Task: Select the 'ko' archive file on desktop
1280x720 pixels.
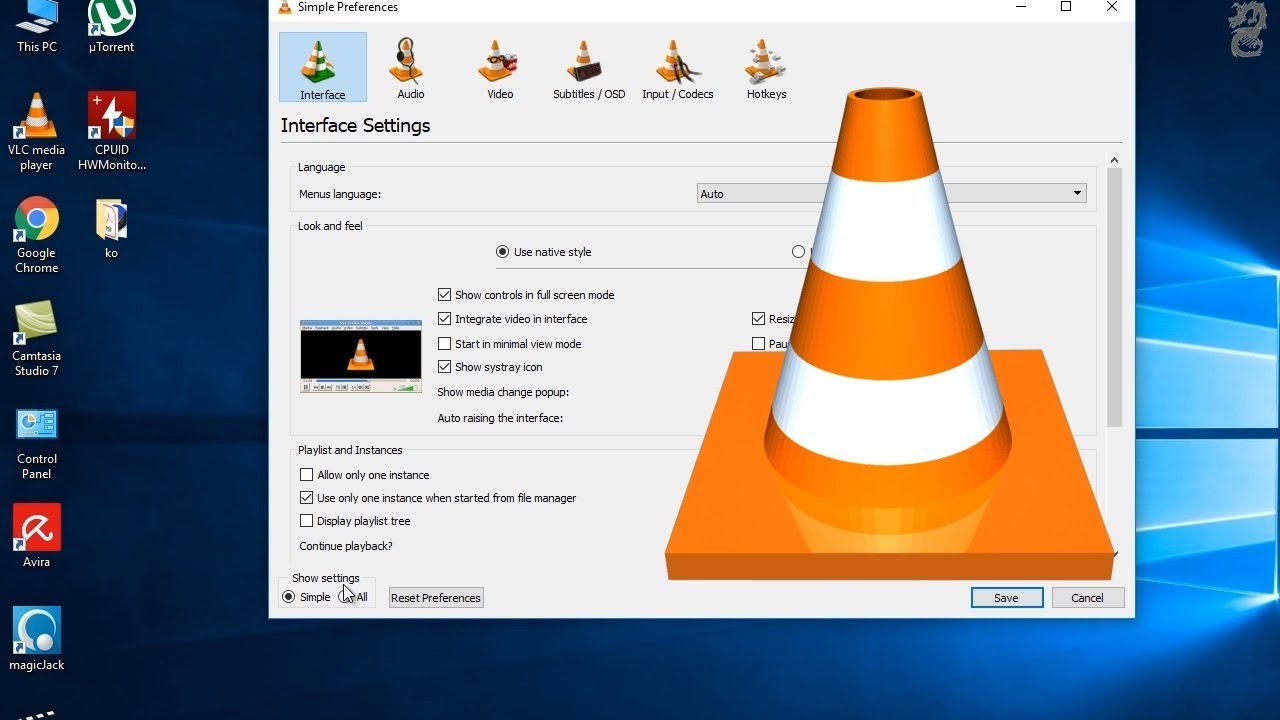Action: point(111,229)
